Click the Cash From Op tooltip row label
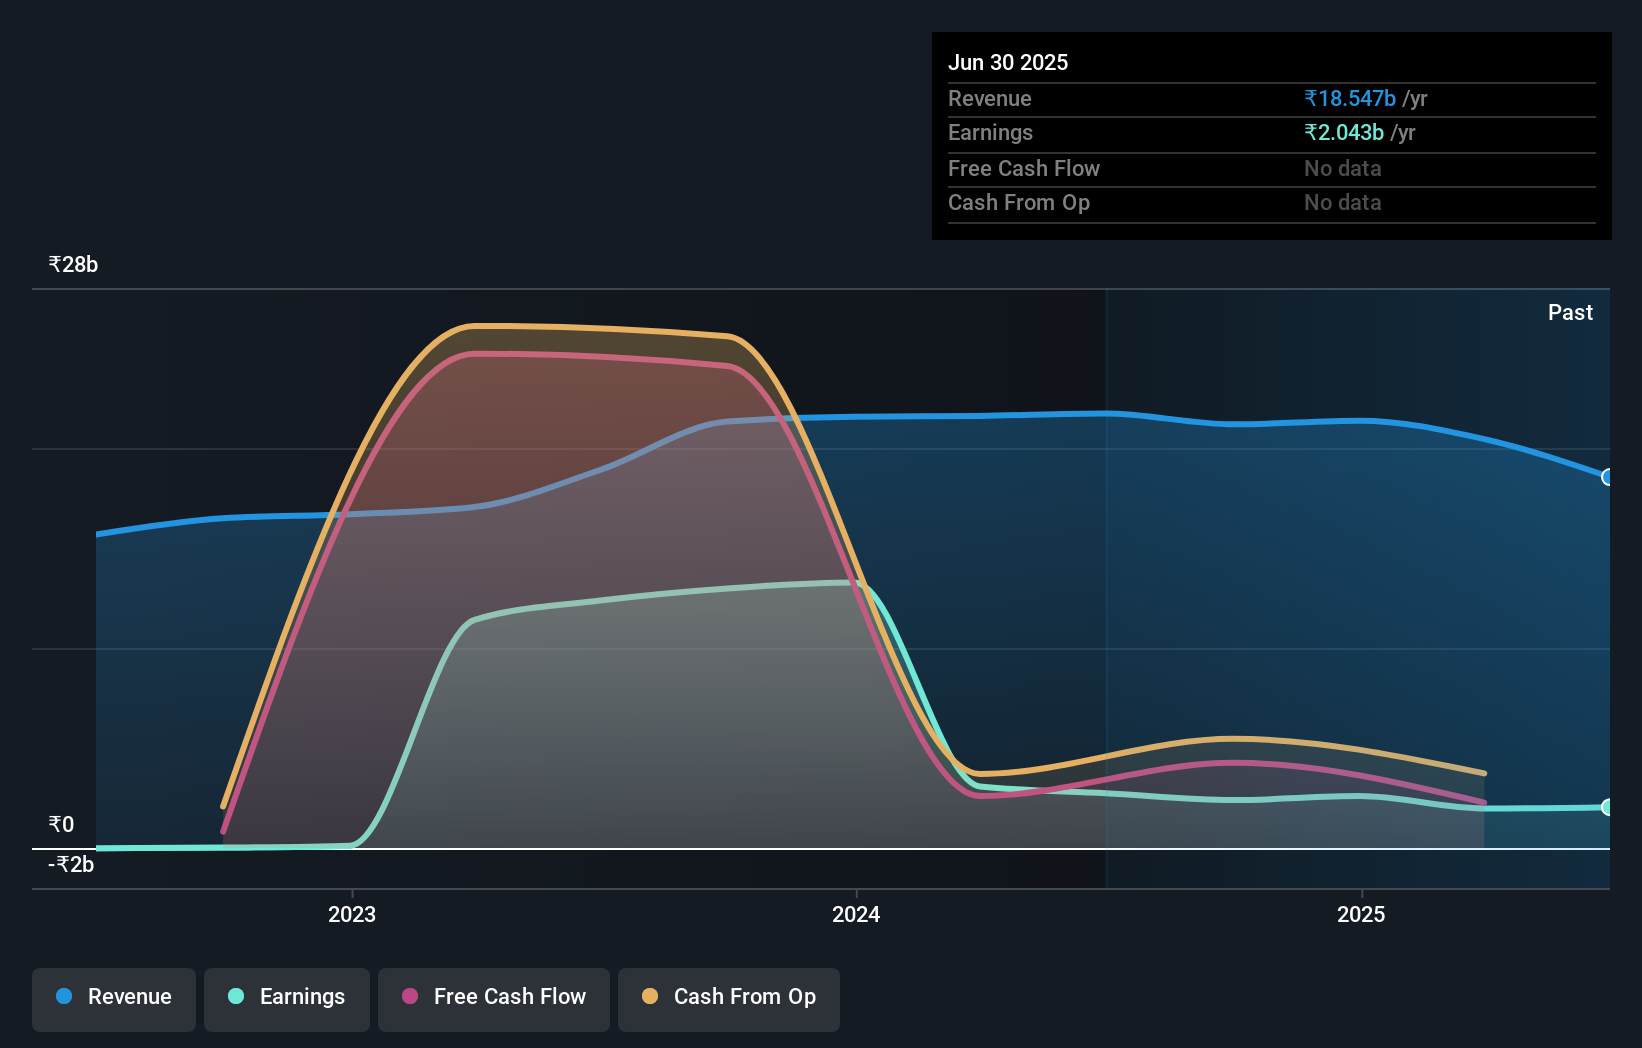1642x1048 pixels. pyautogui.click(x=1019, y=202)
